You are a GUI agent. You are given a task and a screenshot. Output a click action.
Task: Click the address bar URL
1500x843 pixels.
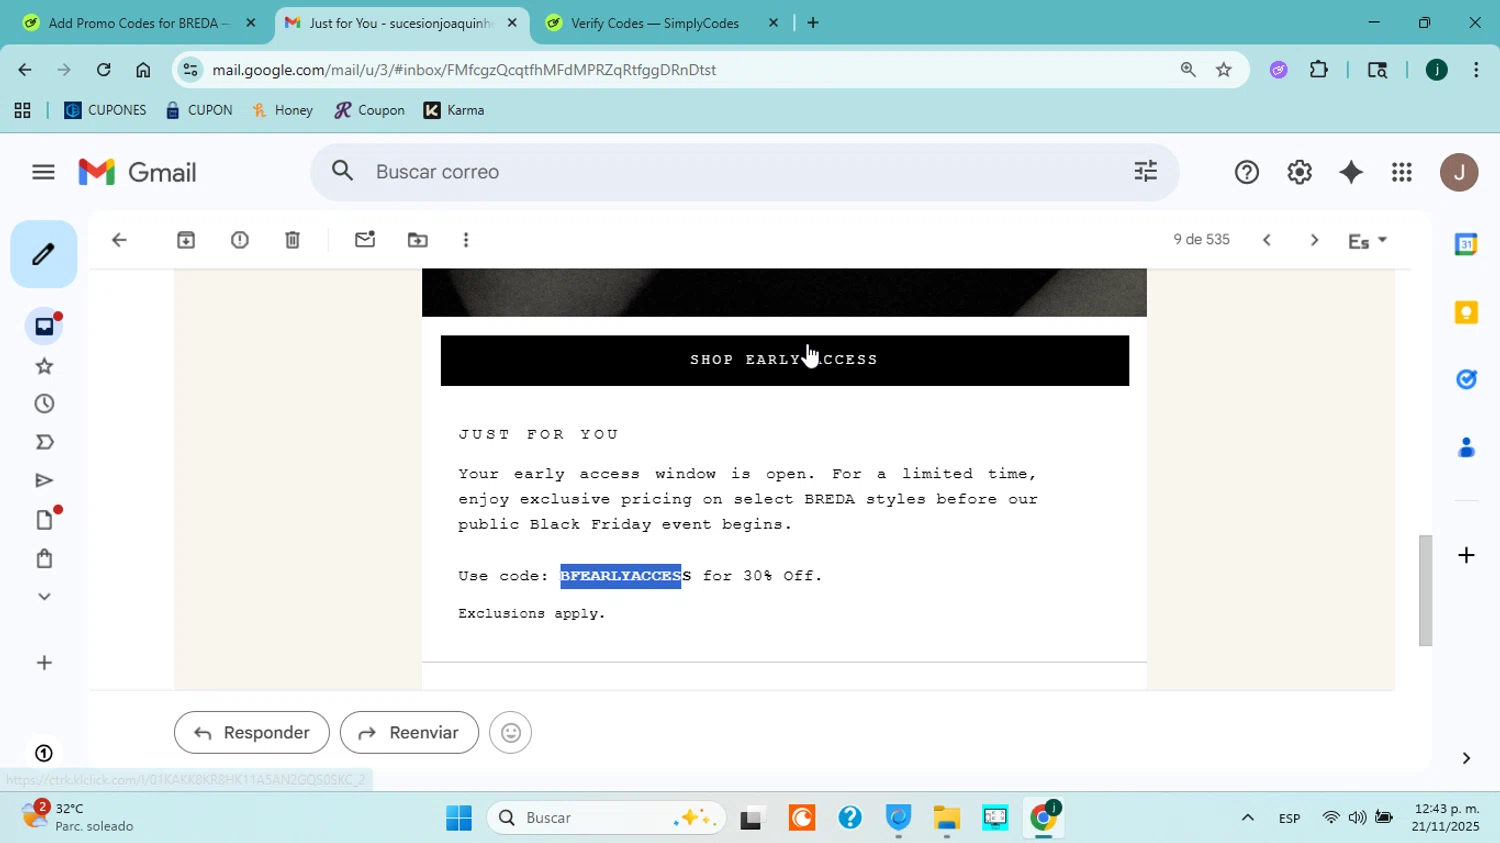coord(464,70)
